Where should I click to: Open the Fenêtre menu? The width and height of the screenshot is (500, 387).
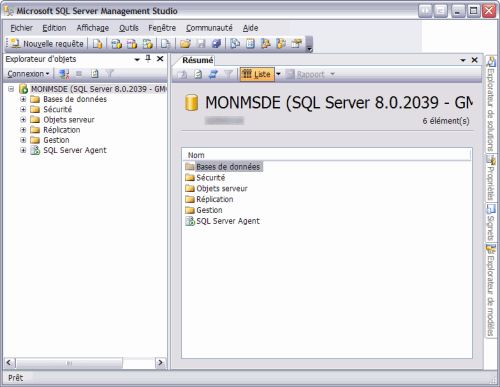[162, 28]
